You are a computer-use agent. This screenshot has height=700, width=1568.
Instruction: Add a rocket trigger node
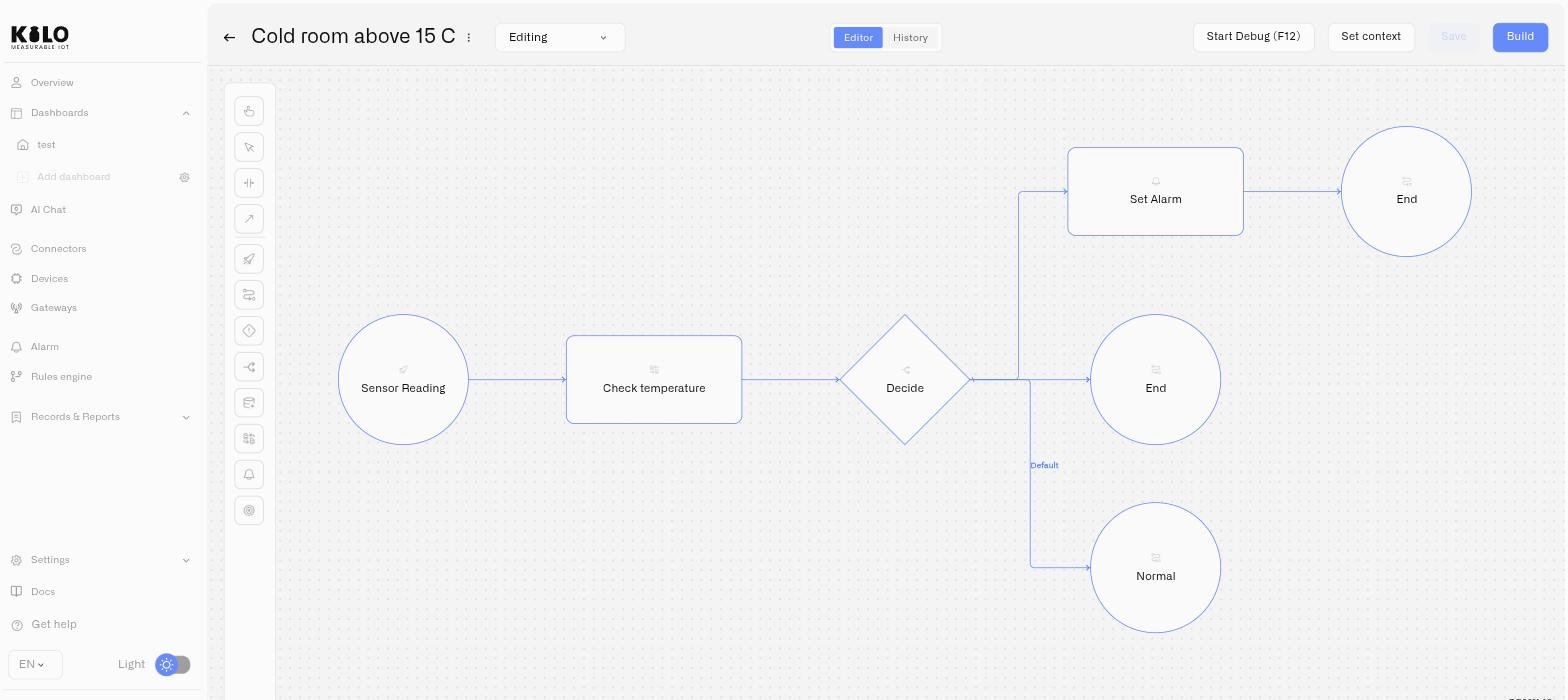[249, 259]
